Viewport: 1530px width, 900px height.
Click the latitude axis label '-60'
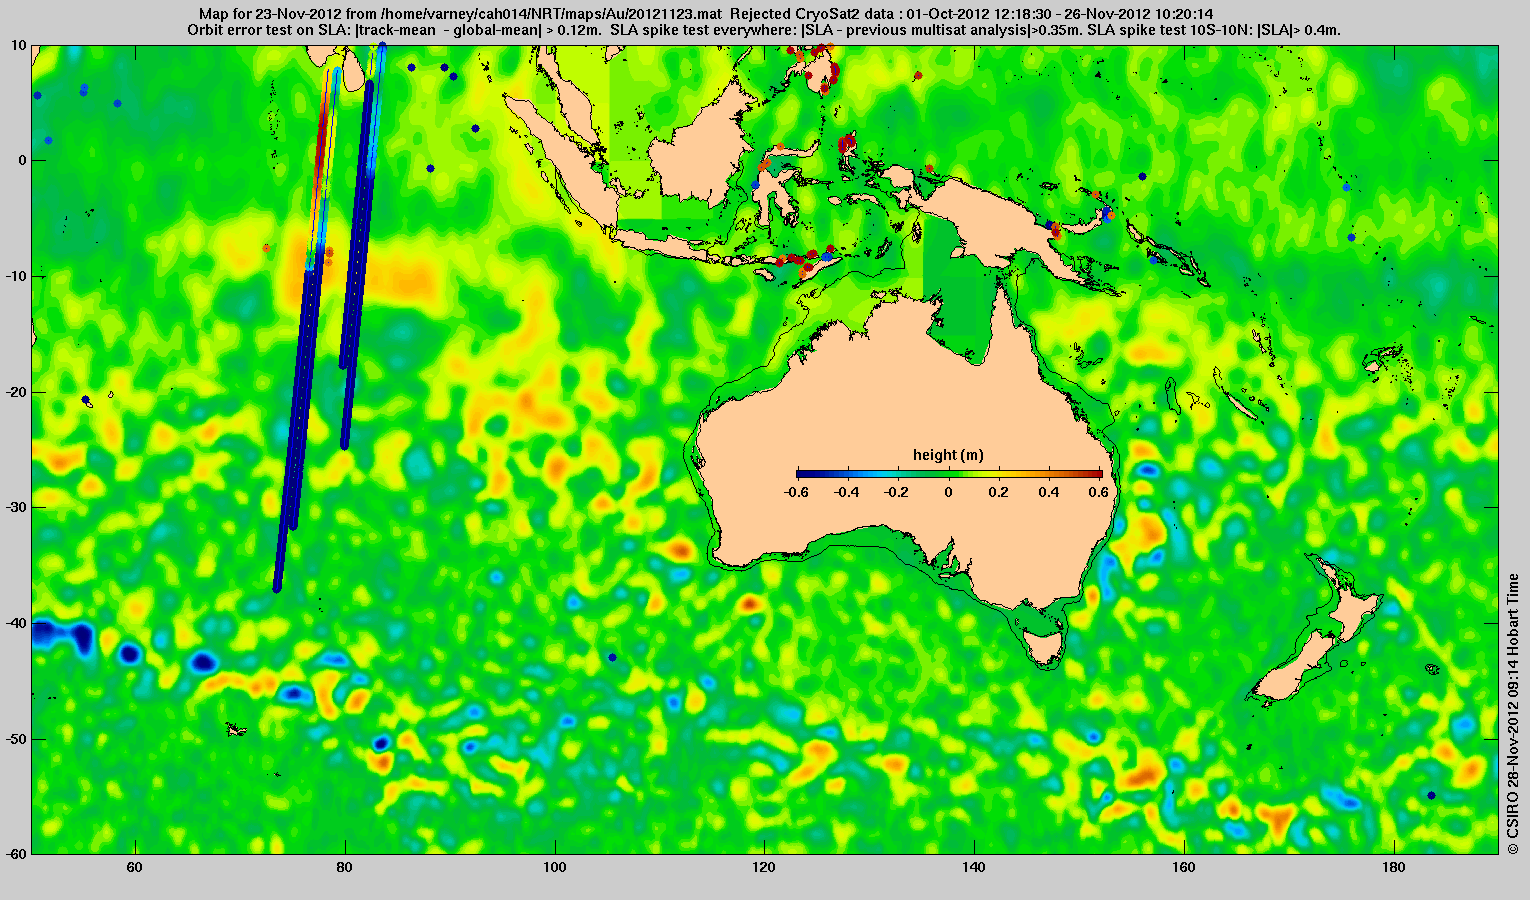(17, 854)
